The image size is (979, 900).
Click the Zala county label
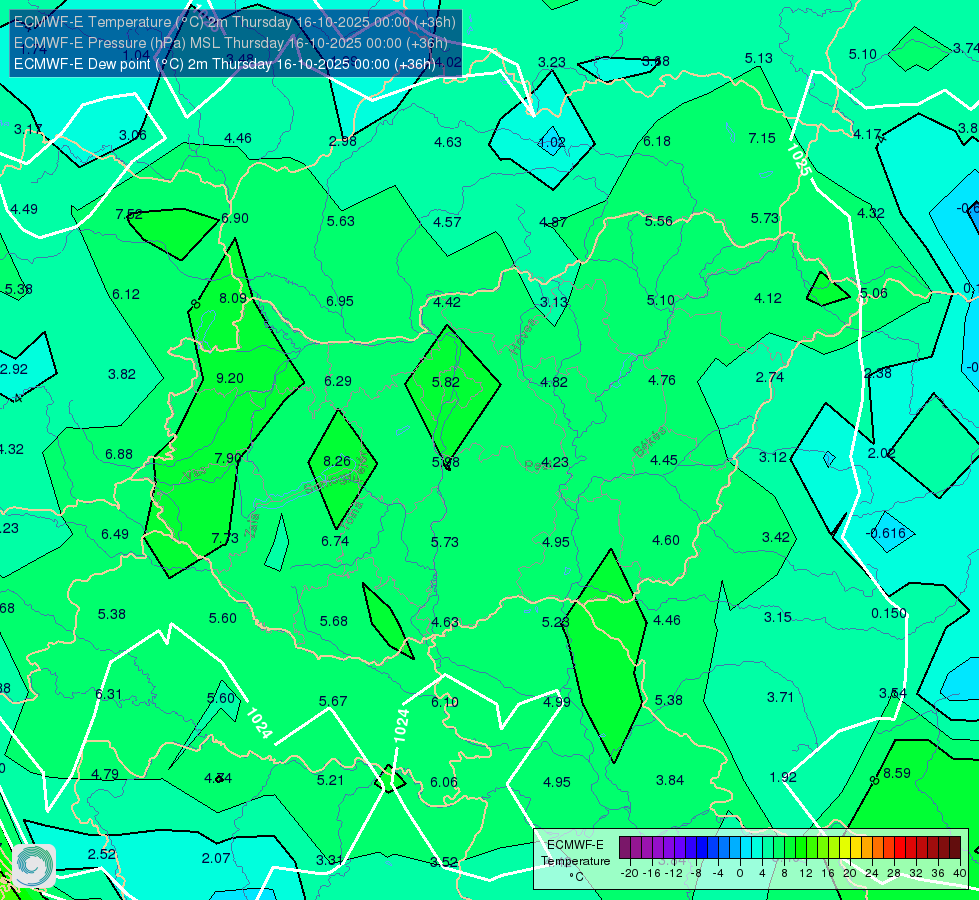[x=252, y=525]
